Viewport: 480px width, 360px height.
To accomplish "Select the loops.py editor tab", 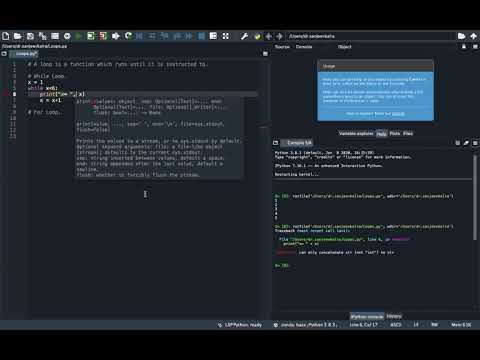I will tap(25, 53).
